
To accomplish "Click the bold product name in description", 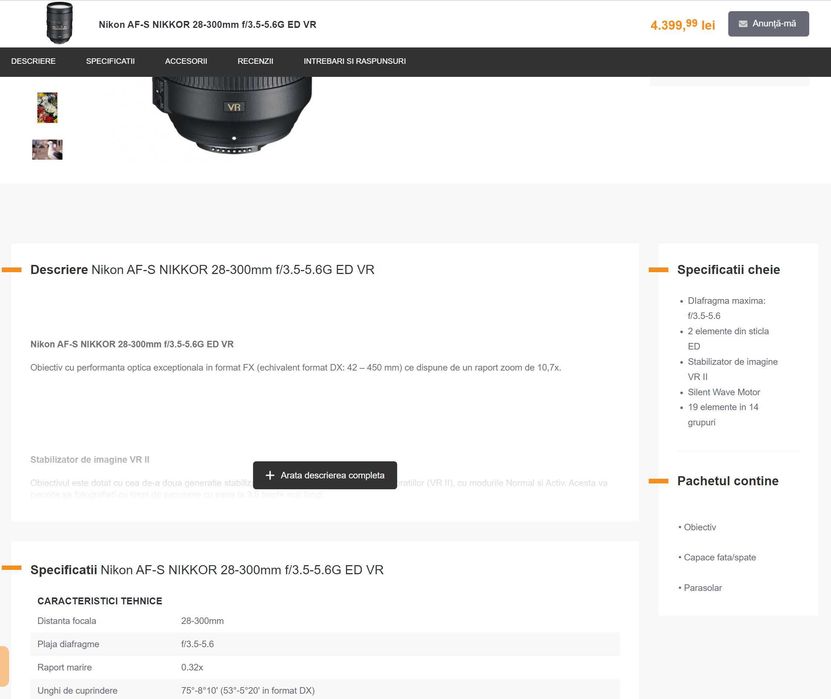I will 132,344.
